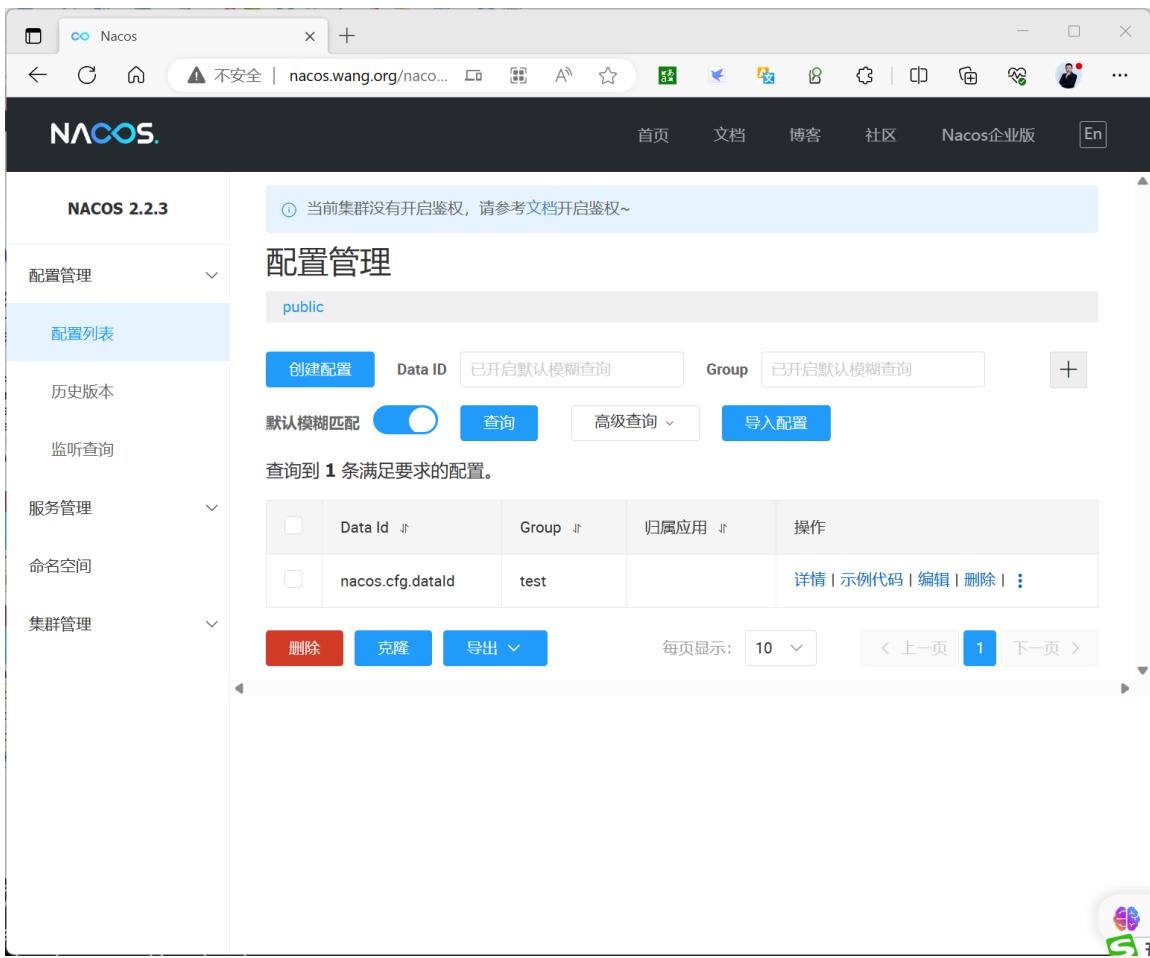Click the not-secure warning icon
Viewport: 1150px width, 958px height.
196,75
